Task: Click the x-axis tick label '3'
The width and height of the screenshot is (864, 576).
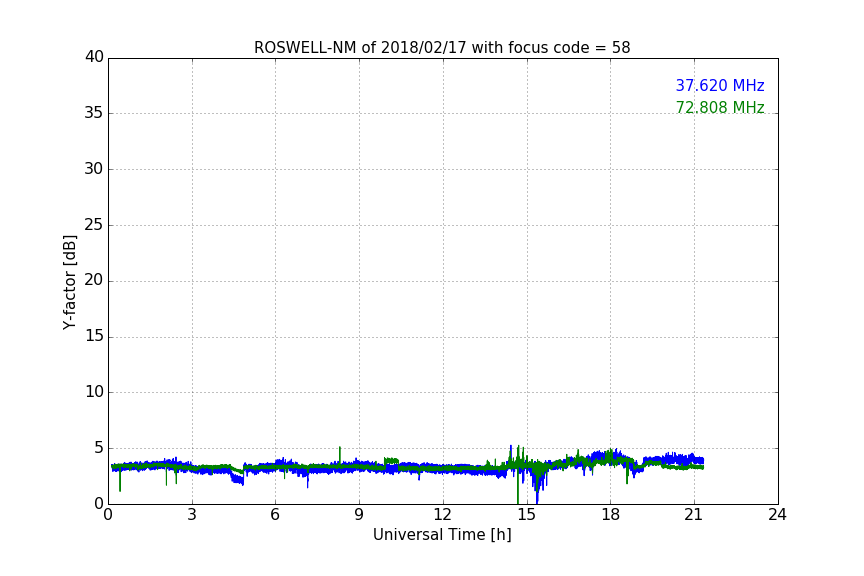Action: pos(192,515)
